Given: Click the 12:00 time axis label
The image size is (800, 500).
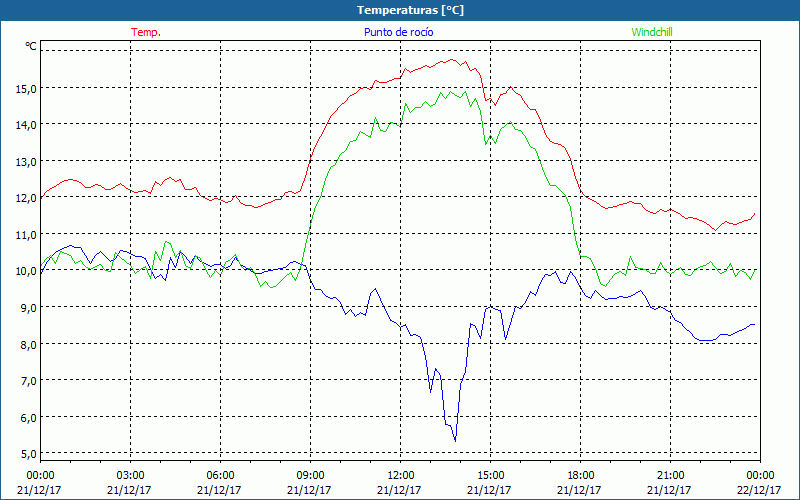Looking at the screenshot, I should [401, 476].
